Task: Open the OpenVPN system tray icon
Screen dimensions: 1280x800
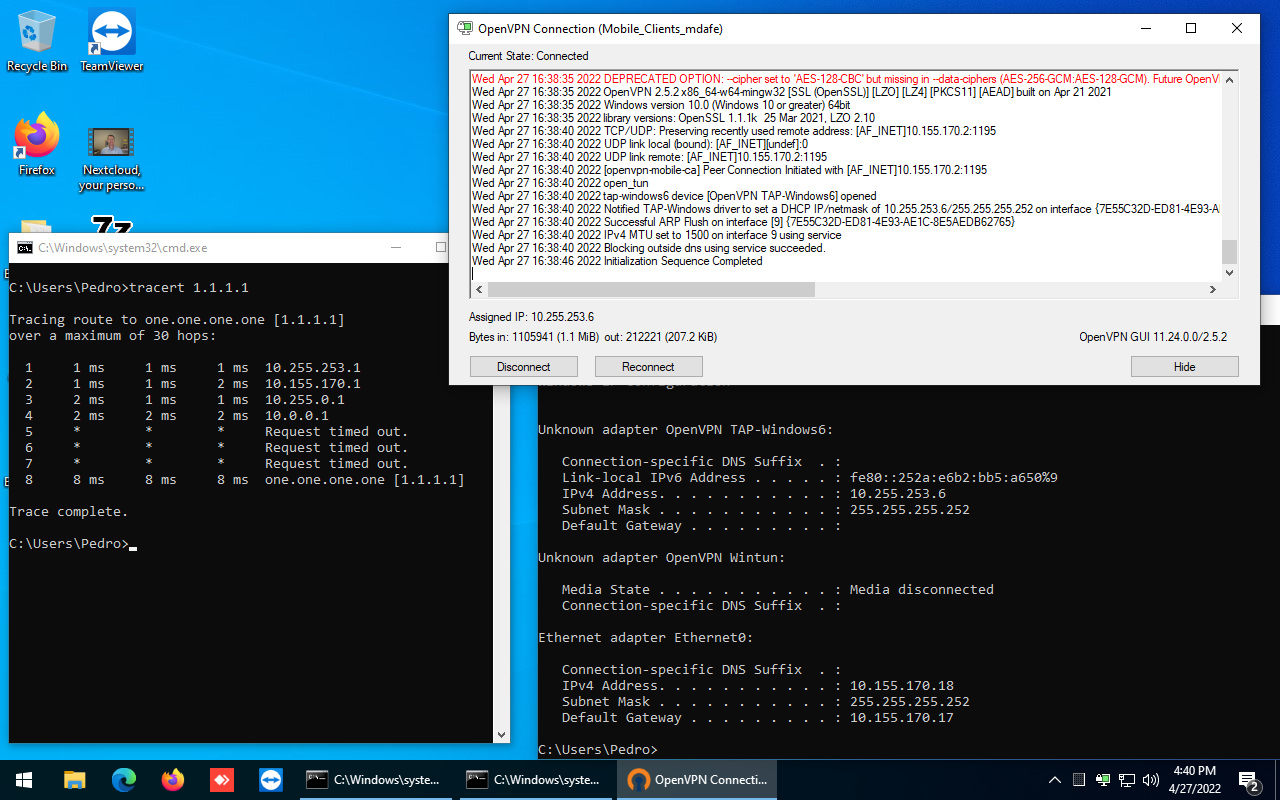Action: (1102, 779)
